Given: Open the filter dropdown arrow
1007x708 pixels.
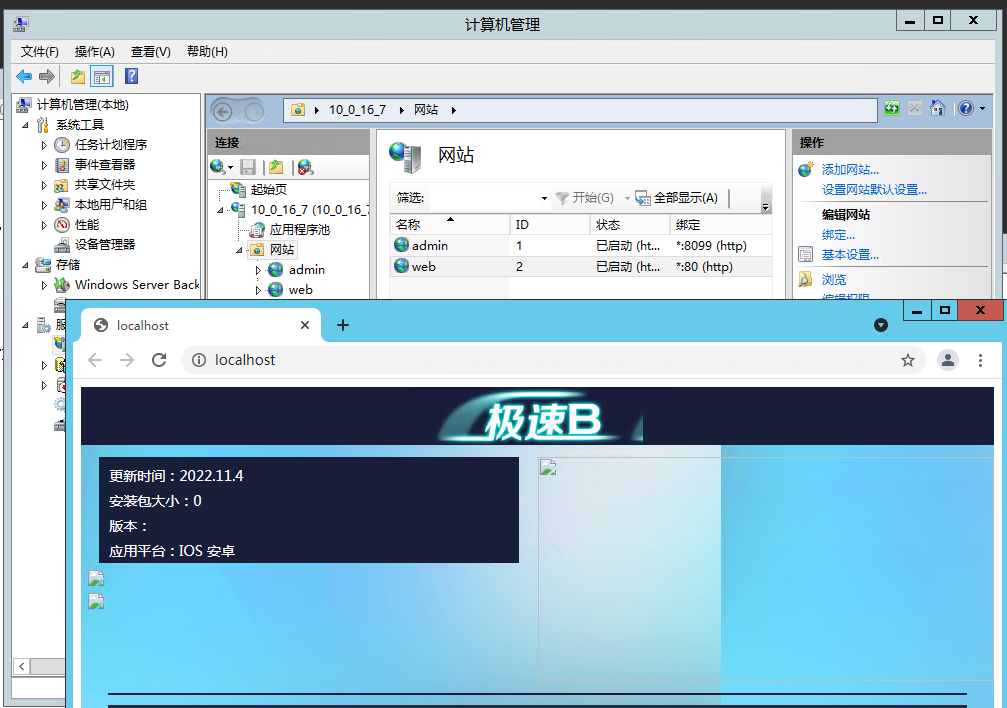Looking at the screenshot, I should pos(544,198).
